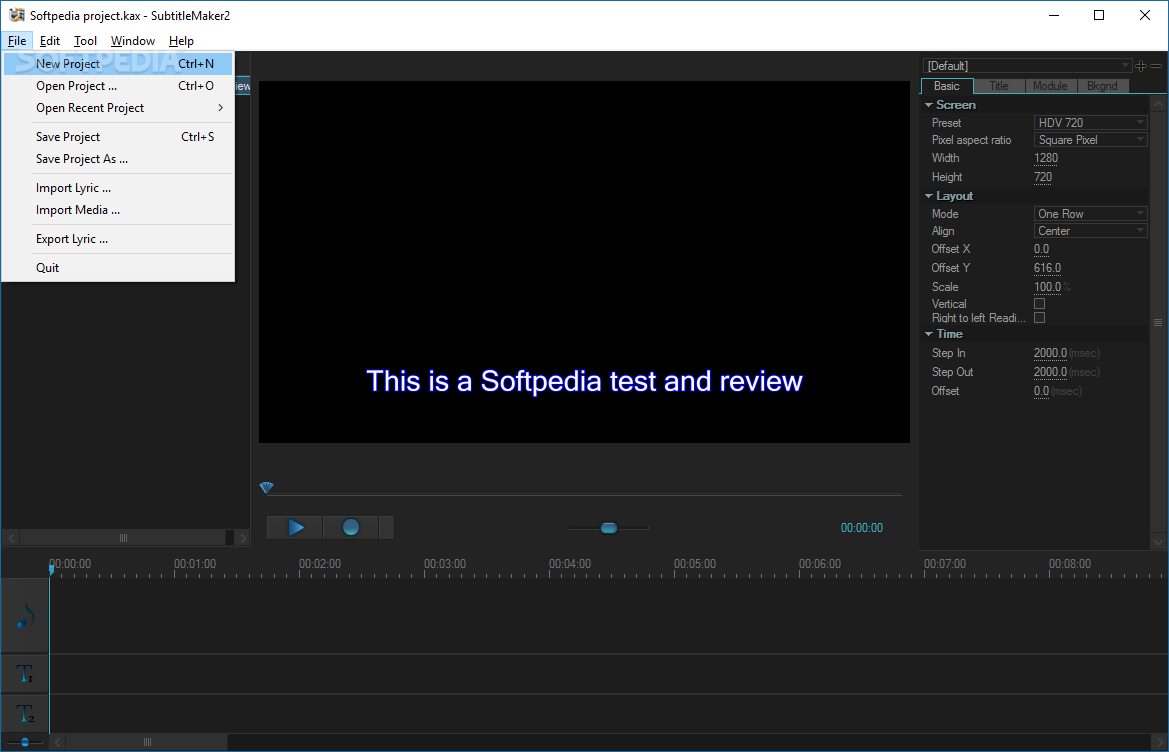Choose Quit from File menu
This screenshot has height=752, width=1169.
point(119,268)
